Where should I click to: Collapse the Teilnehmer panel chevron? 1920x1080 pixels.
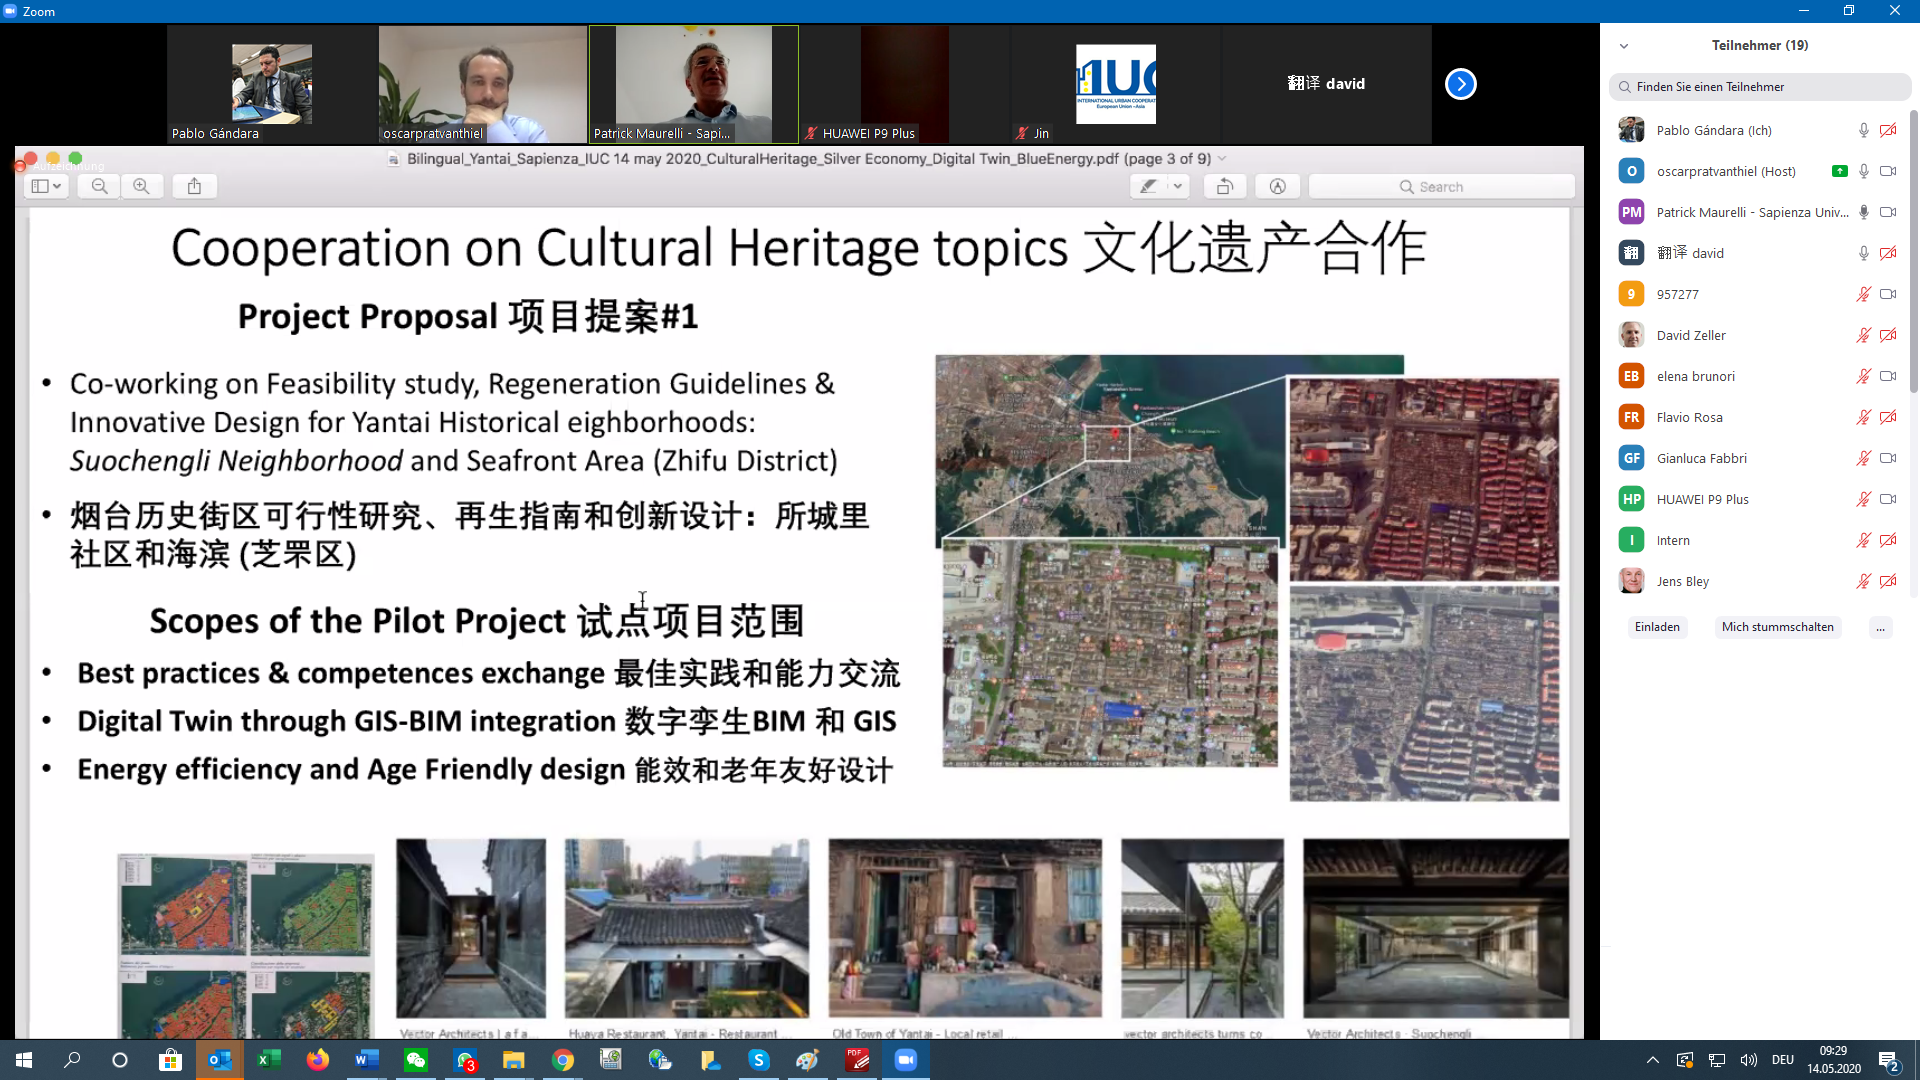coord(1624,46)
